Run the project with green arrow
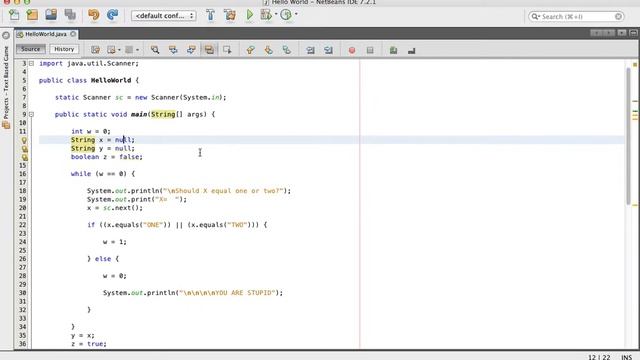The width and height of the screenshot is (640, 360). click(x=249, y=15)
